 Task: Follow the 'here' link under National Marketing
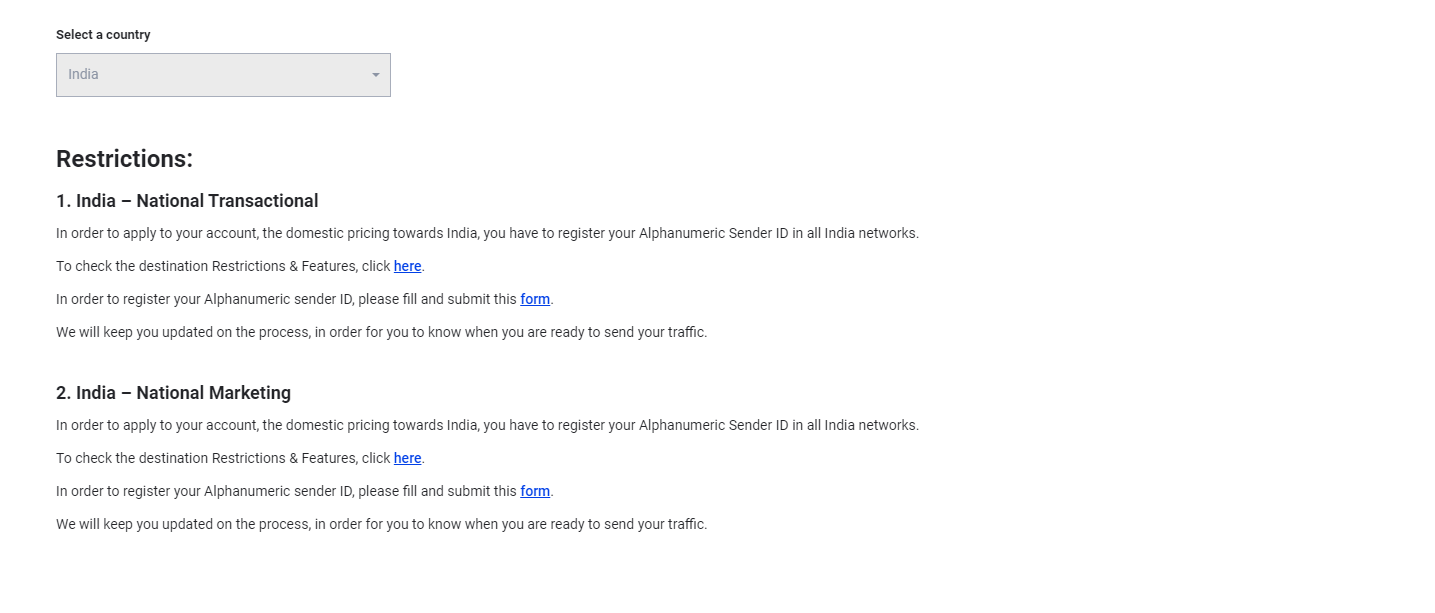click(x=407, y=458)
